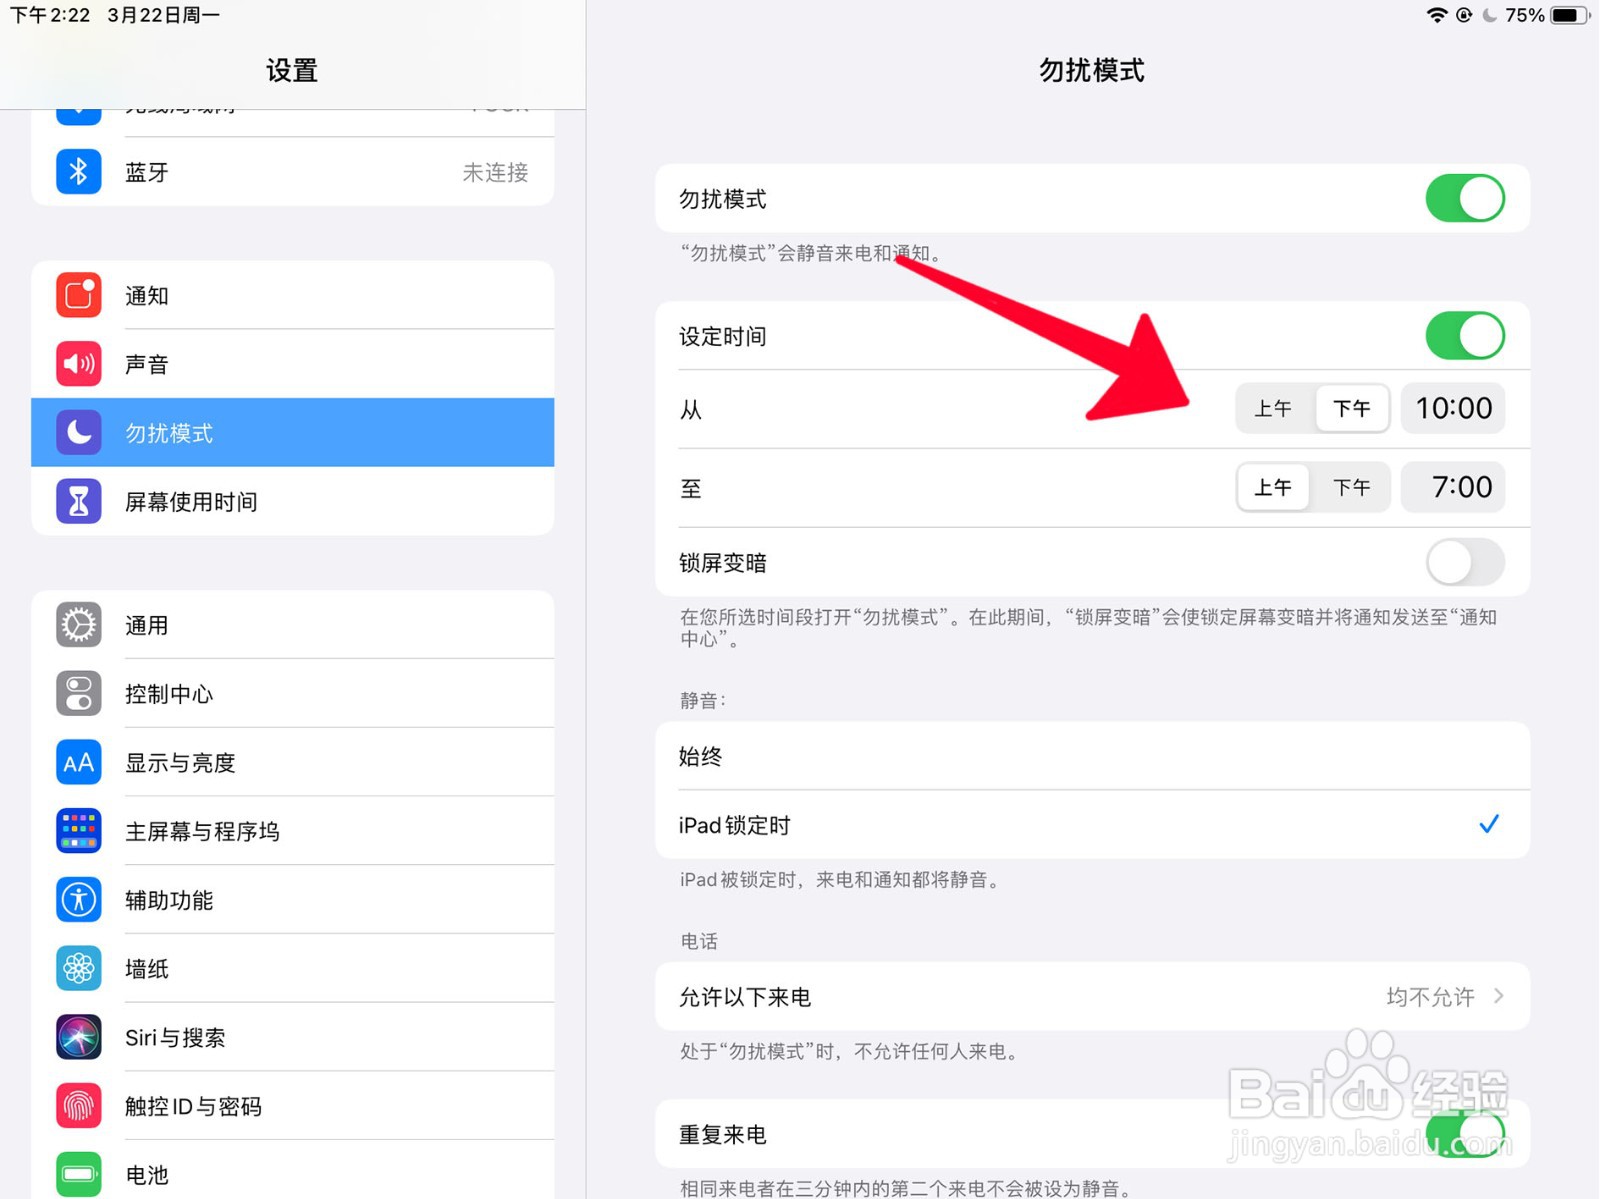Select the Notifications (通知) icon
This screenshot has width=1600, height=1199.
click(78, 294)
